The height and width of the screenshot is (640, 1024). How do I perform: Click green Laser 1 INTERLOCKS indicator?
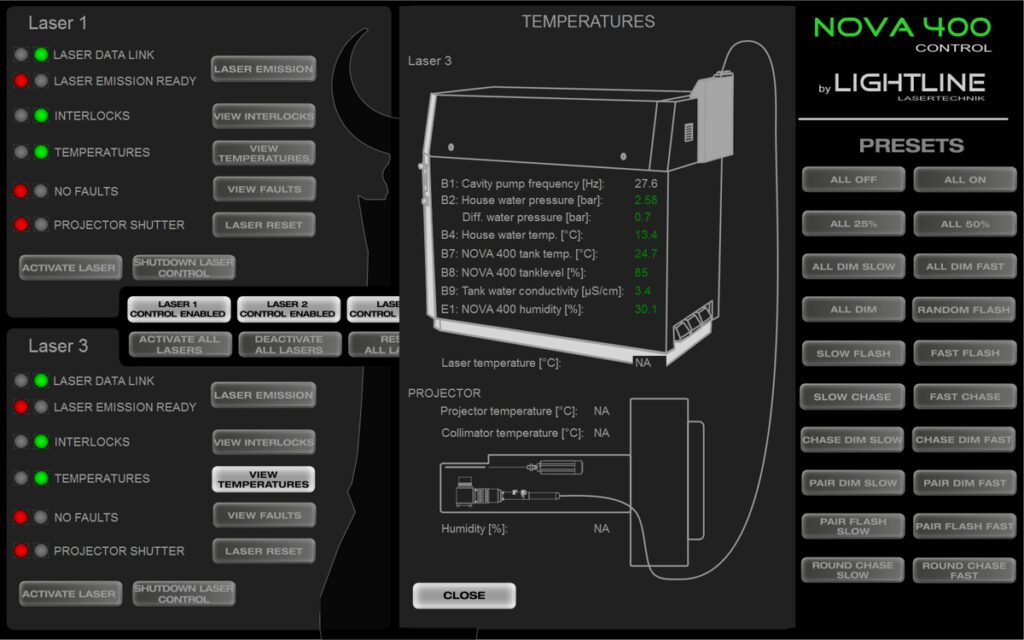(41, 116)
